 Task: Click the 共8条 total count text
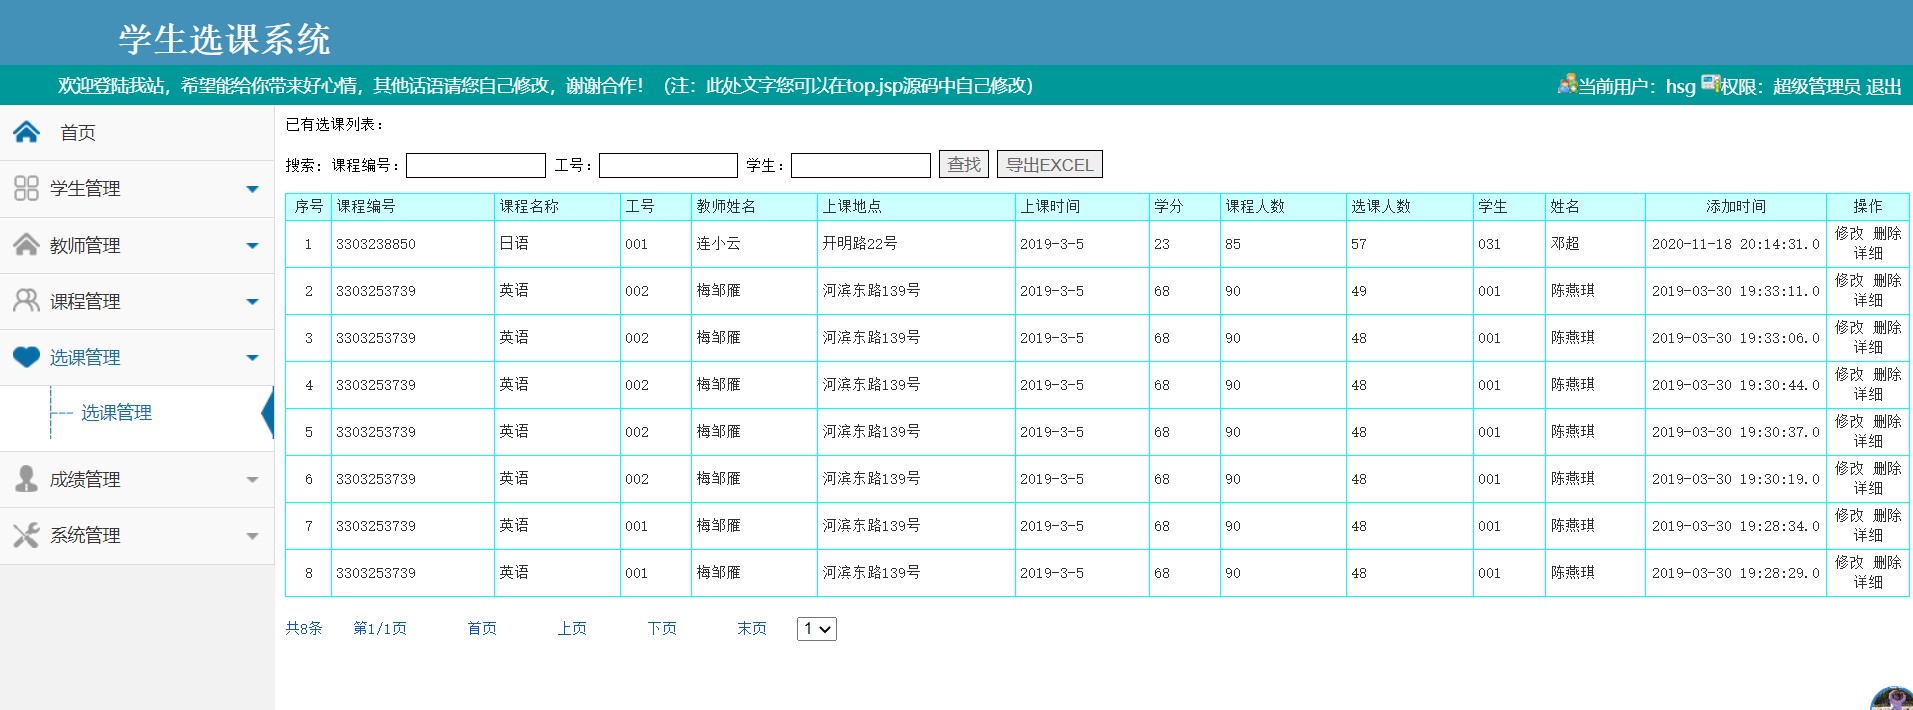[x=304, y=628]
